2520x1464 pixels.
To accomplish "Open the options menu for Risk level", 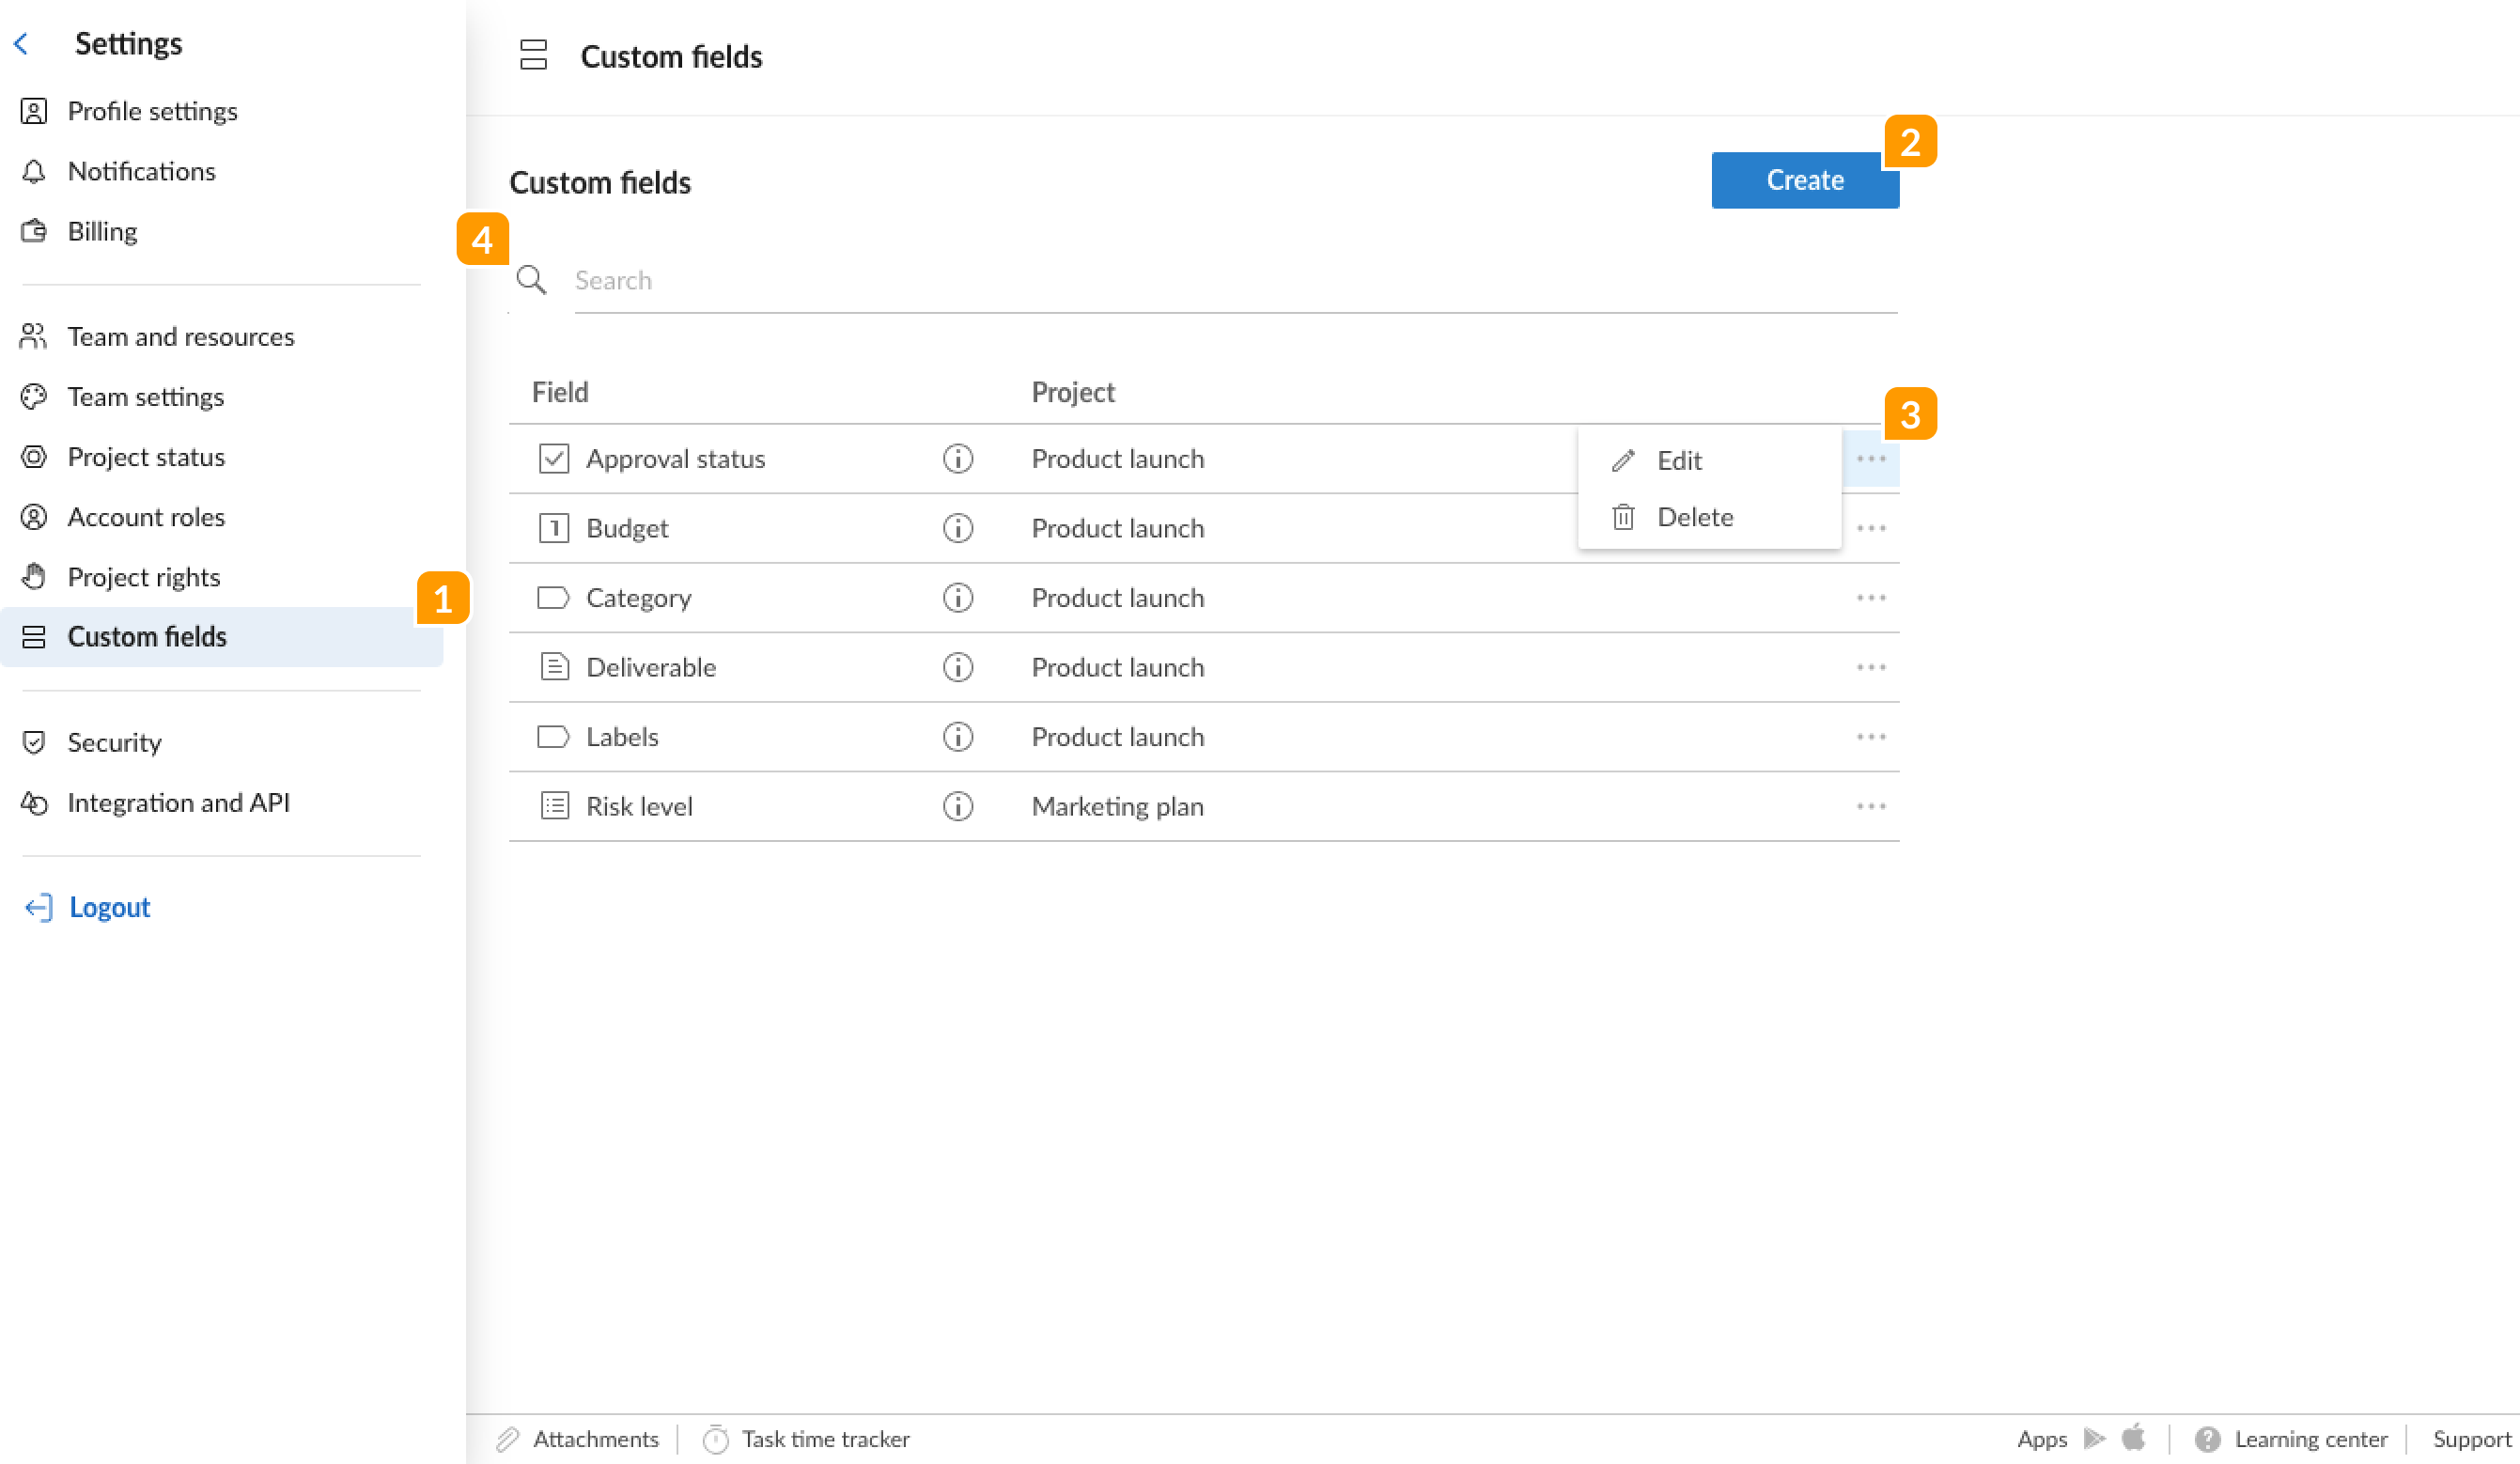I will click(x=1872, y=806).
